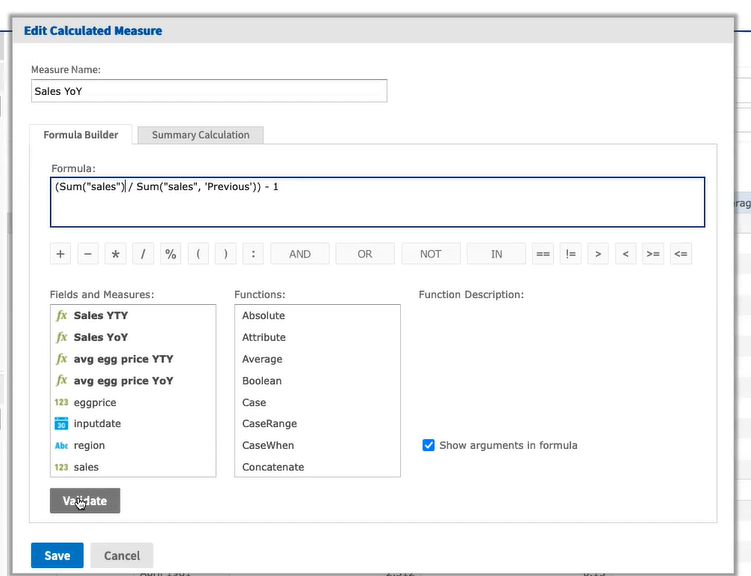The height and width of the screenshot is (576, 751).
Task: Pick the sales field name
Action: pos(86,467)
